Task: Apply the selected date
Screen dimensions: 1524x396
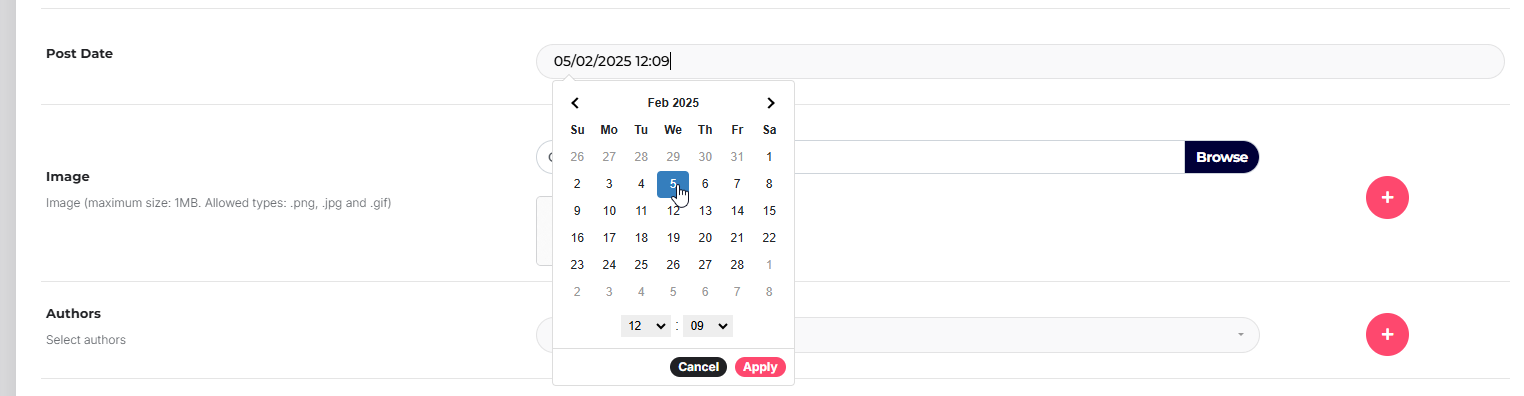Action: click(760, 367)
